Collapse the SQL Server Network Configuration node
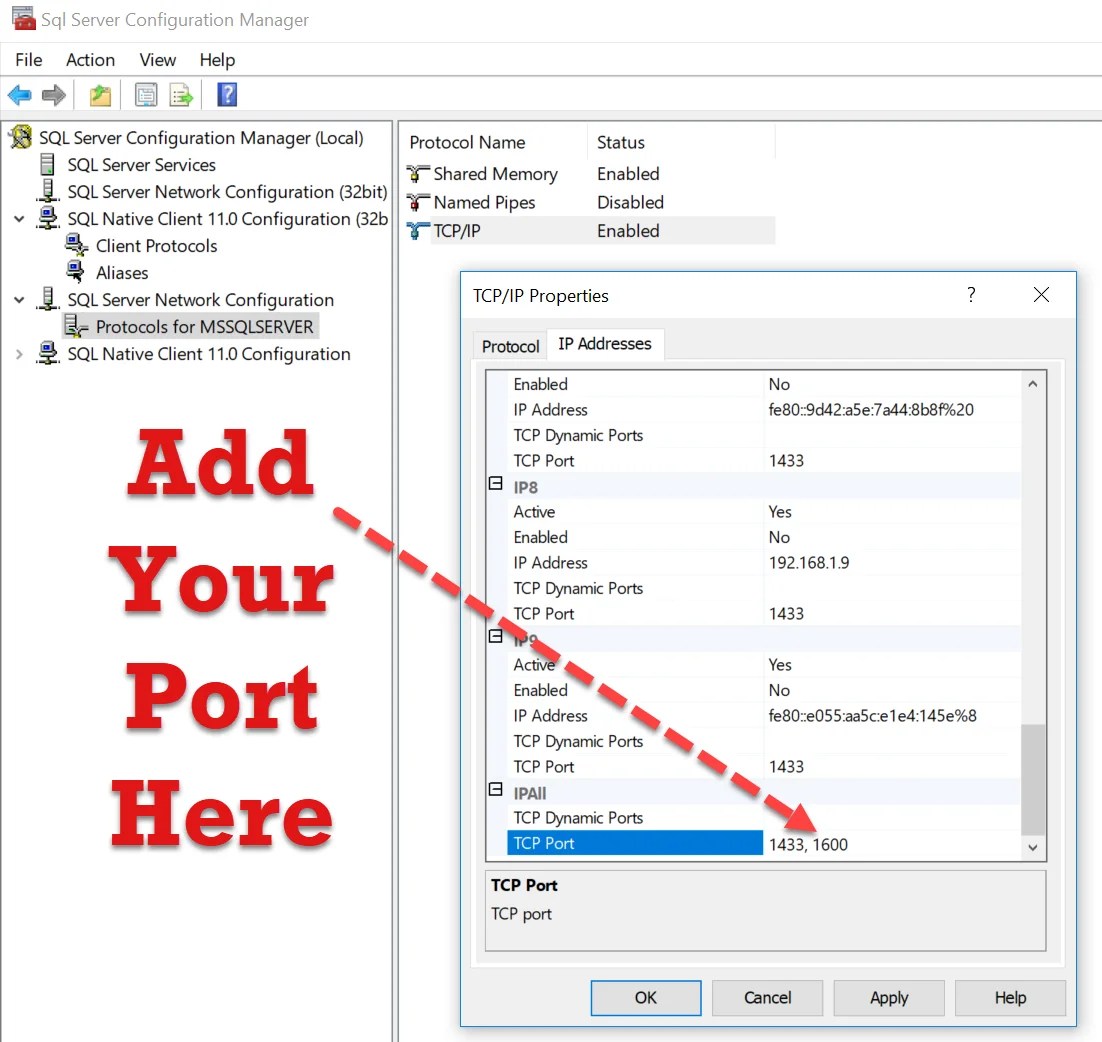 pyautogui.click(x=20, y=300)
